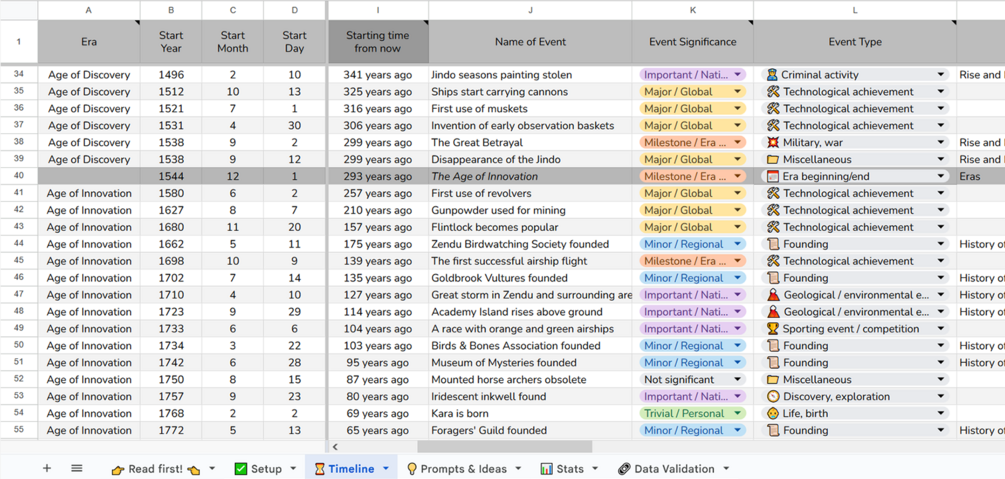The width and height of the screenshot is (1005, 479).
Task: Click Age of Discovery cell in row 34
Action: pos(89,74)
